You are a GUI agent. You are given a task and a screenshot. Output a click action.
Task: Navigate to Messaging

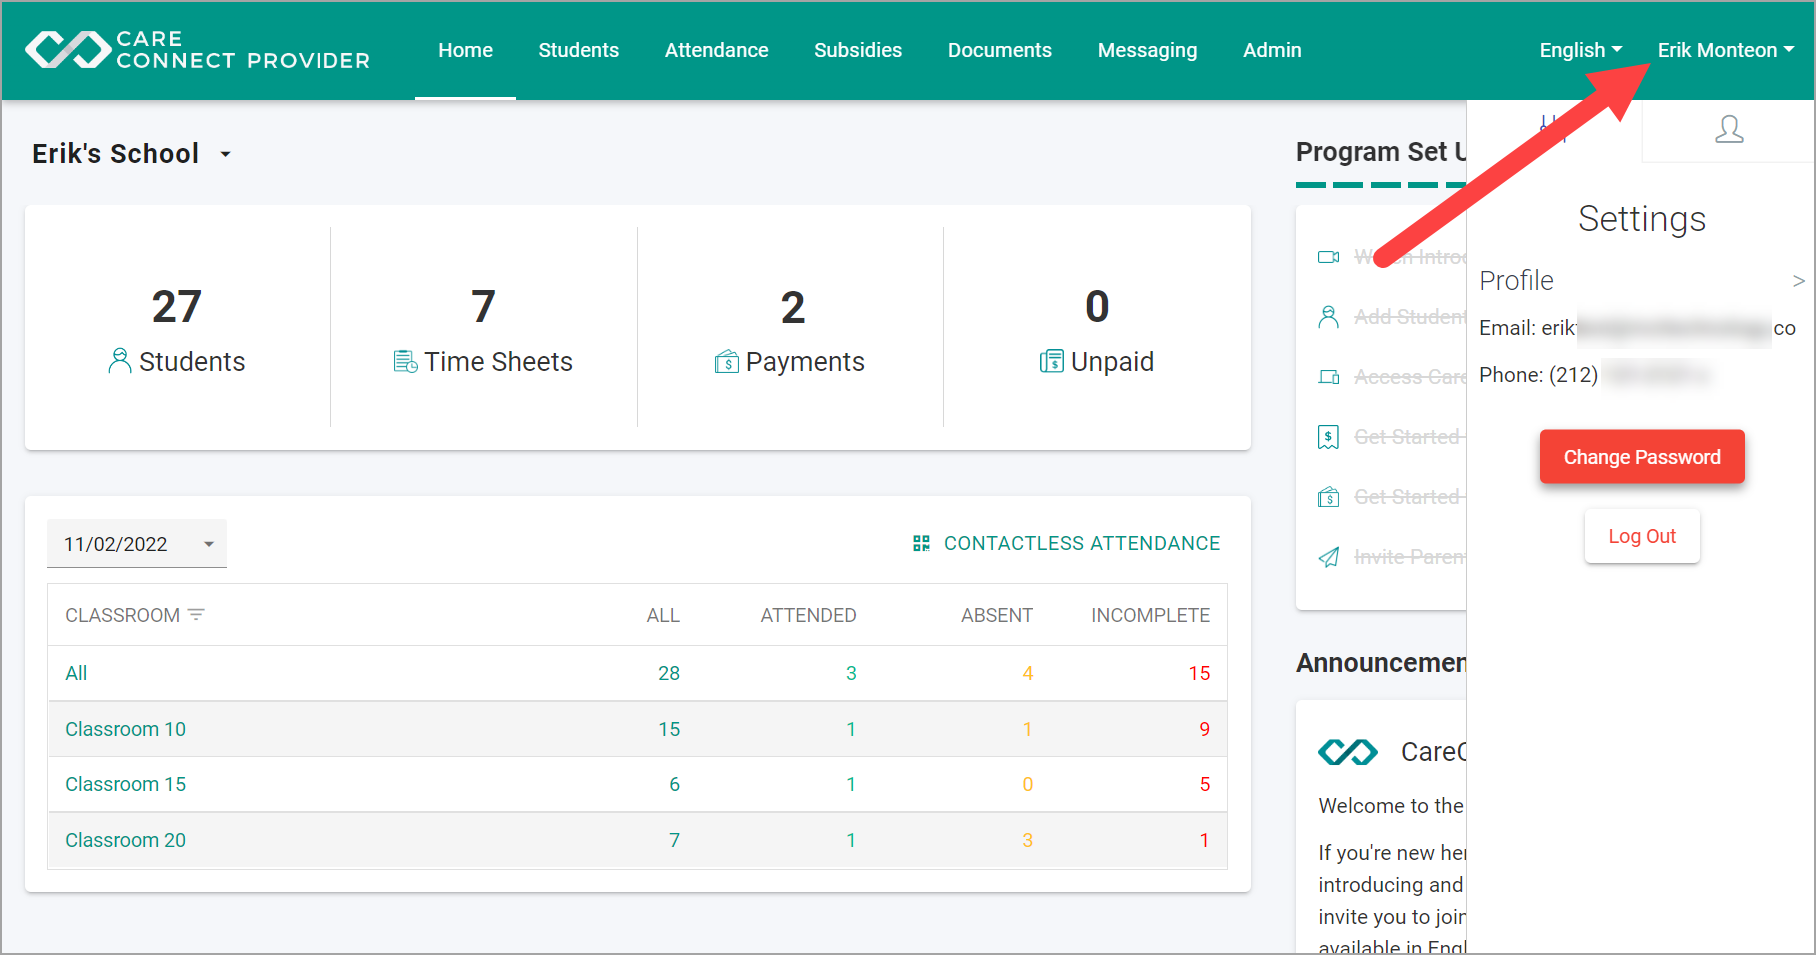tap(1147, 50)
